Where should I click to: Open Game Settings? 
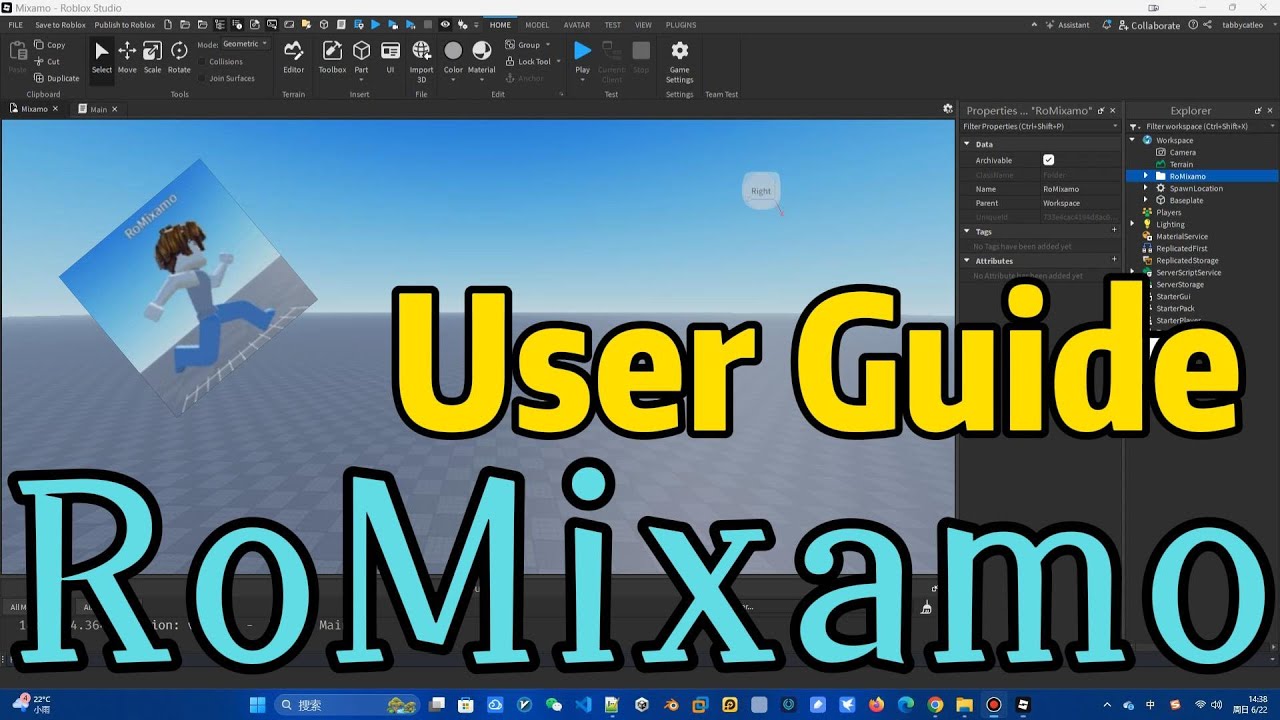(679, 60)
